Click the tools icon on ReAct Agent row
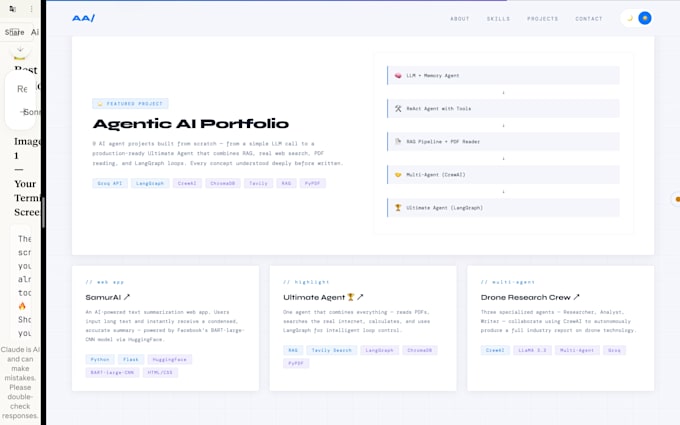 398,108
